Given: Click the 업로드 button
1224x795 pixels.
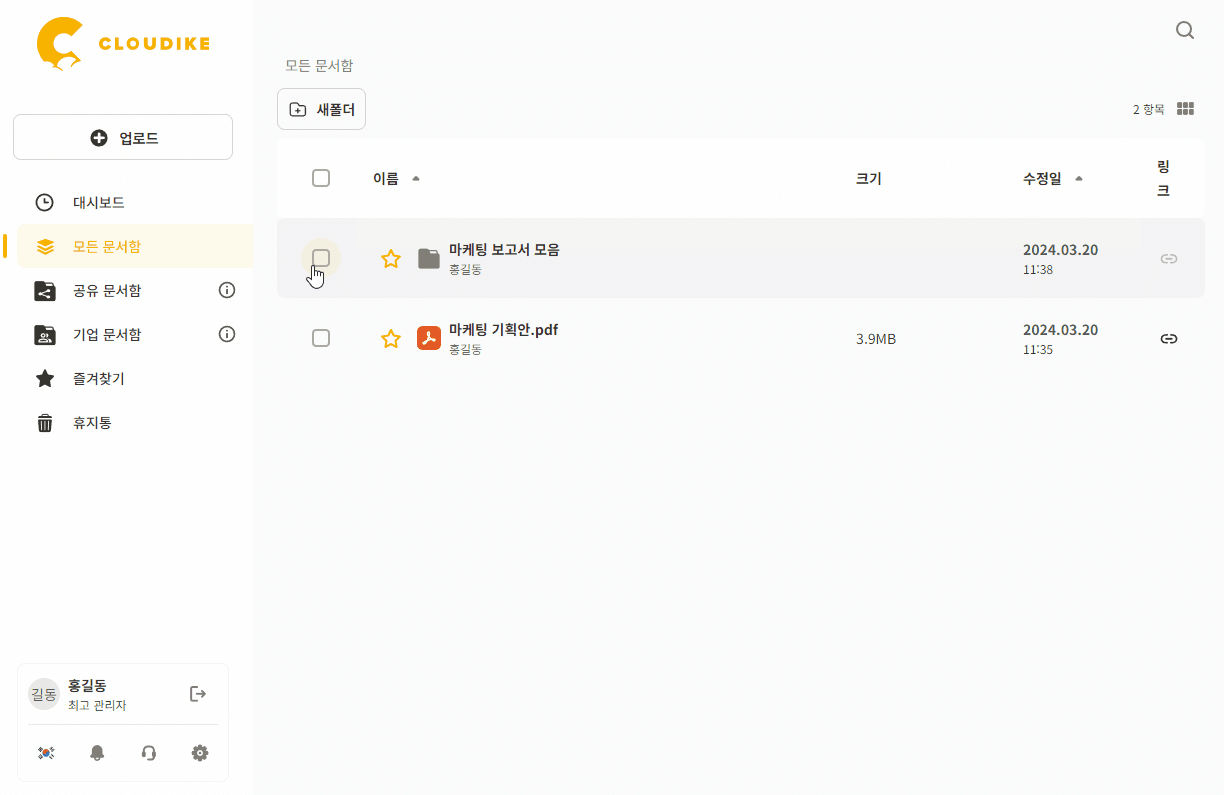Looking at the screenshot, I should pyautogui.click(x=123, y=138).
